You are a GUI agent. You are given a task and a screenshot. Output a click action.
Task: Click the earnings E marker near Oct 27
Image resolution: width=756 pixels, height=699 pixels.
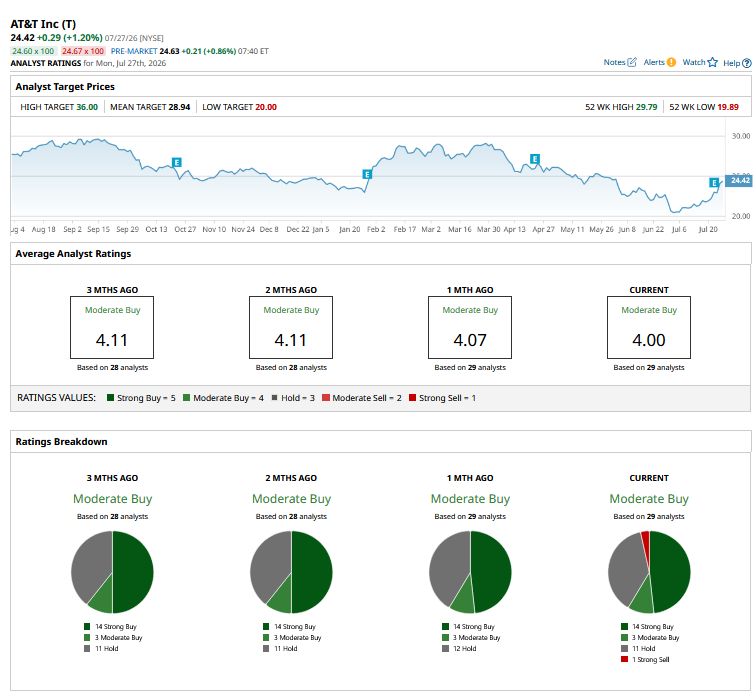[x=177, y=162]
